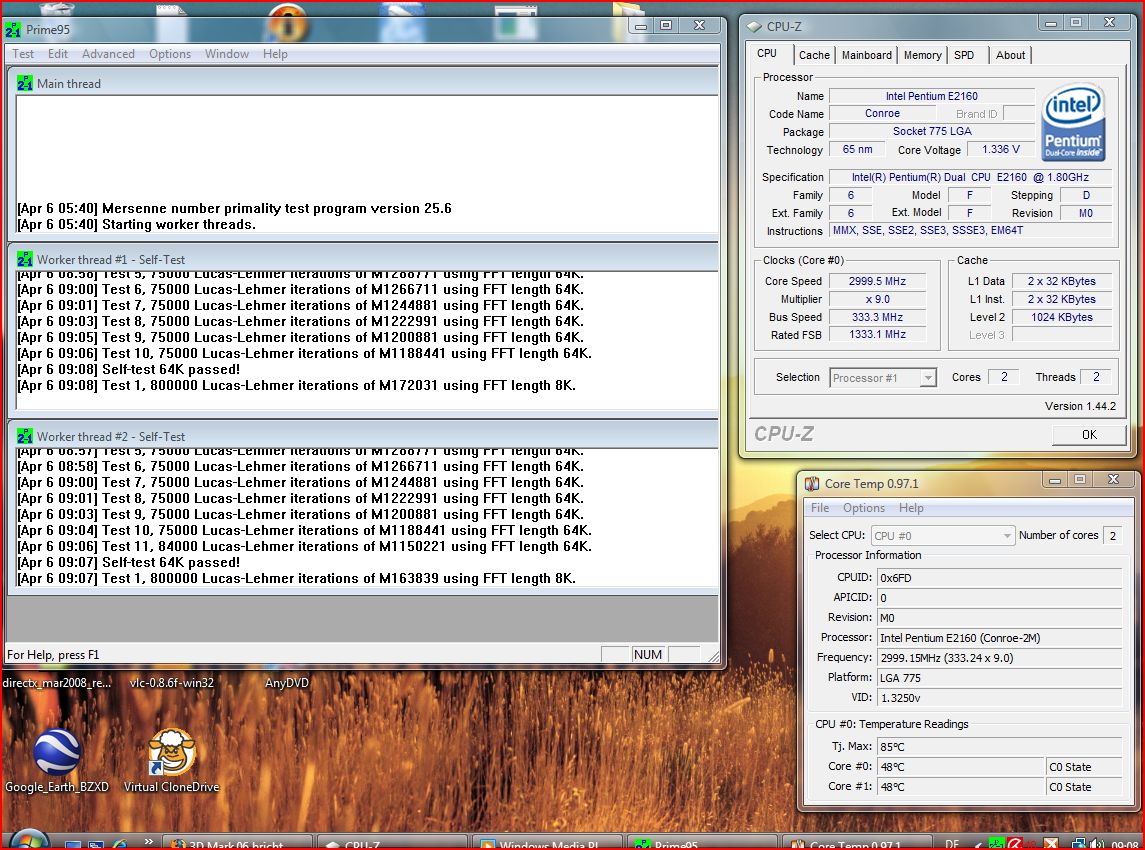Click the Tj. Max value 85°C

(999, 746)
